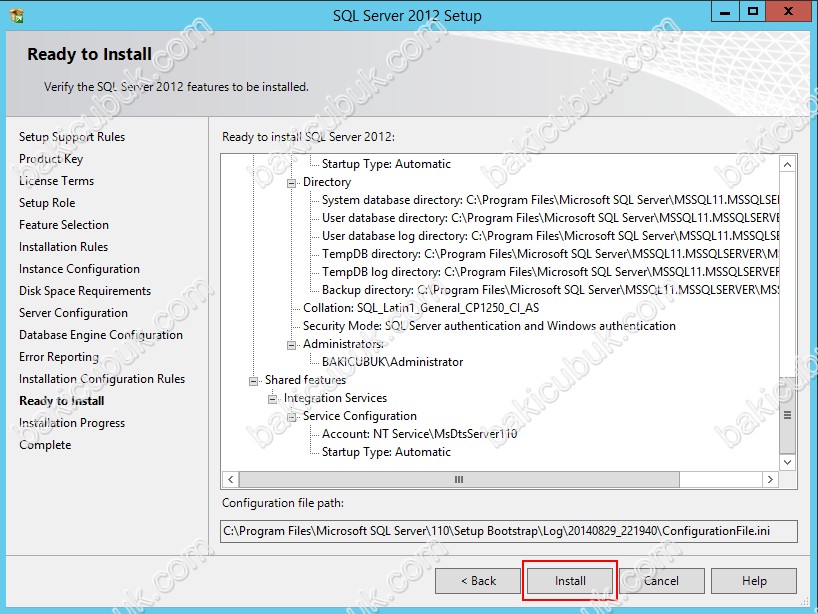The width and height of the screenshot is (818, 614).
Task: Select the Collation SQL_Latin1_General_CP1250_CI_AS row
Action: 421,308
